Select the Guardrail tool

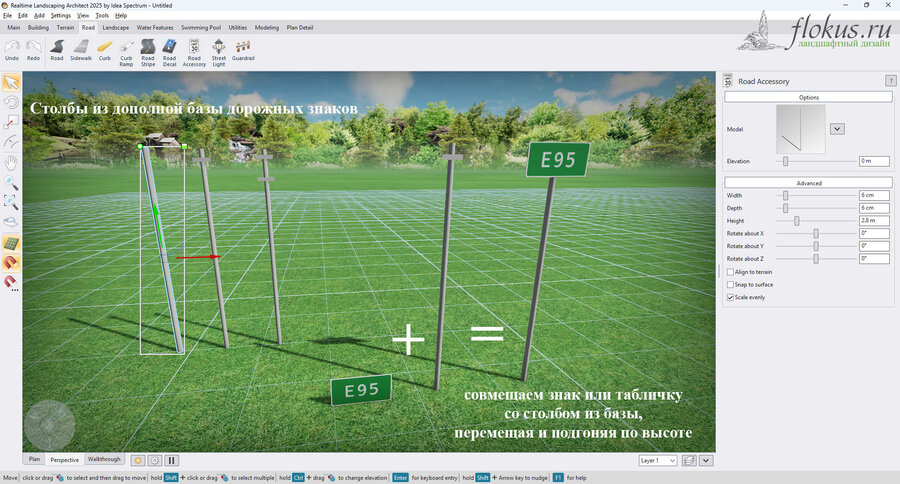pos(243,51)
